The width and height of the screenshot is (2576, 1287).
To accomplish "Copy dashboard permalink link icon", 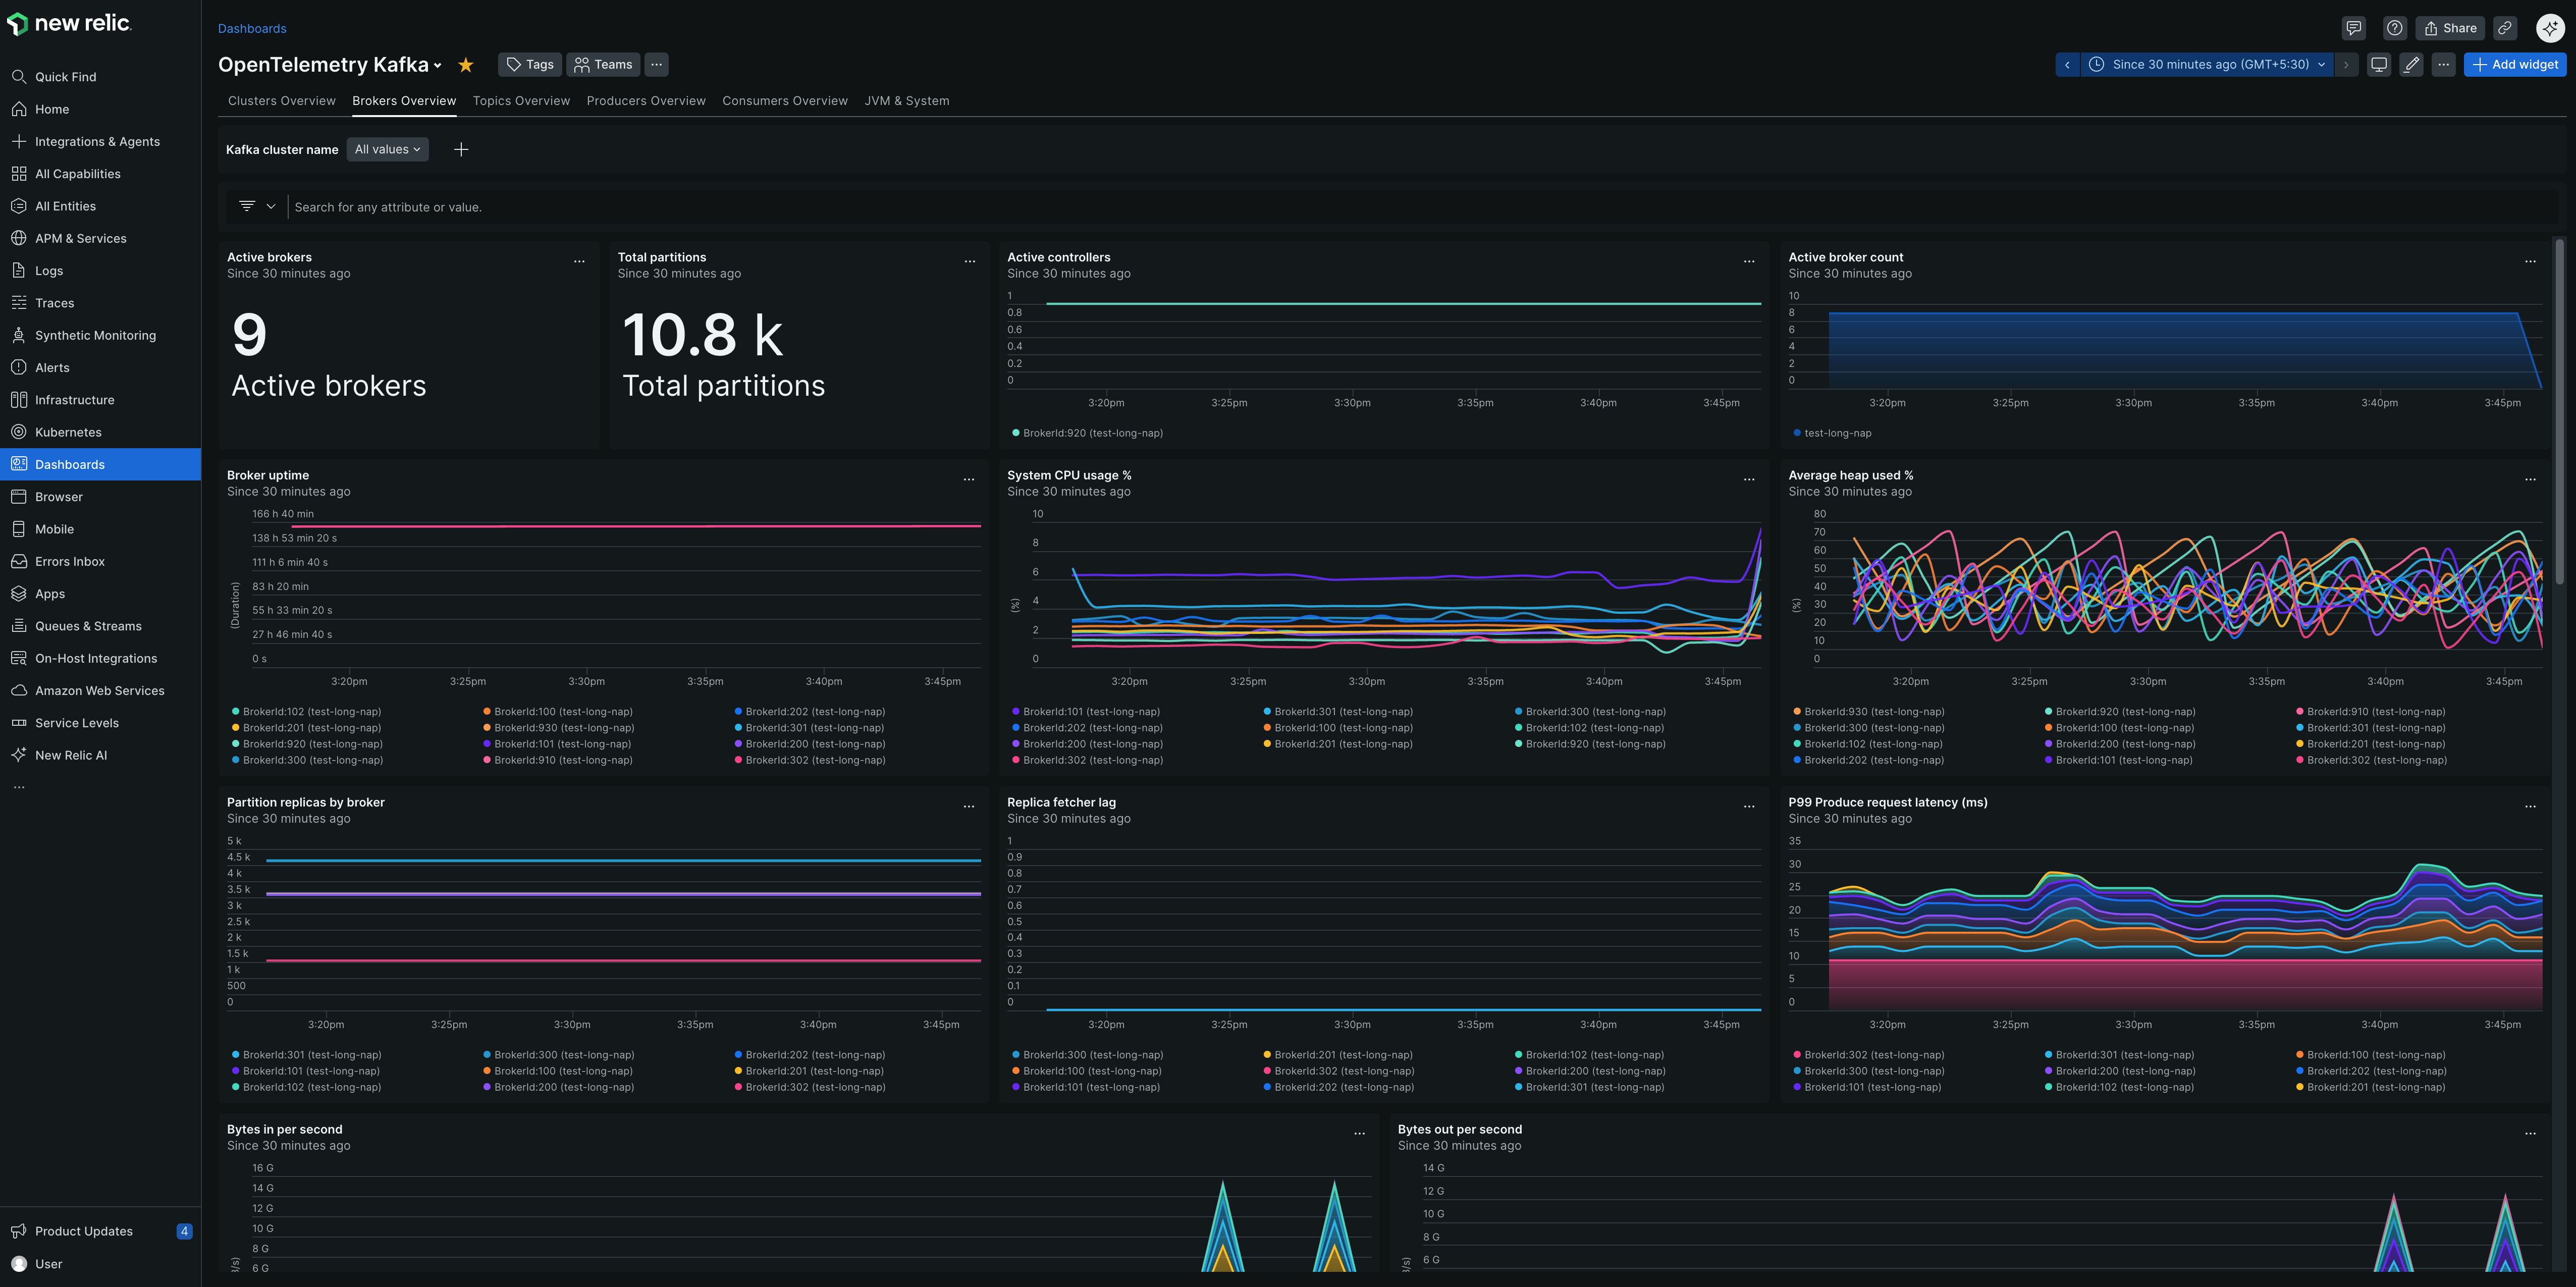I will click(x=2504, y=28).
